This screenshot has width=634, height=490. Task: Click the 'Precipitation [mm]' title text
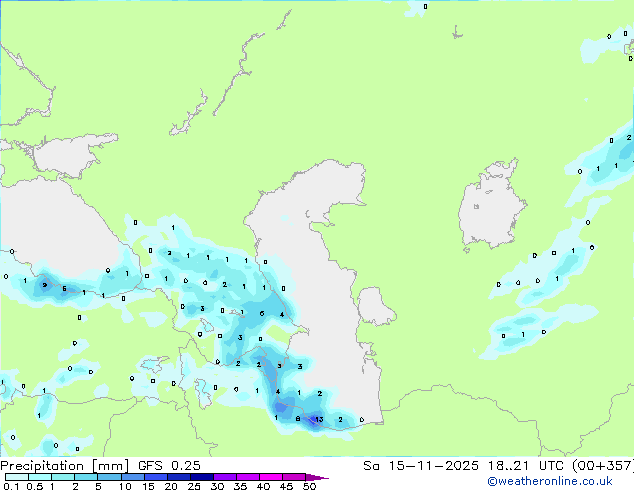(x=65, y=466)
